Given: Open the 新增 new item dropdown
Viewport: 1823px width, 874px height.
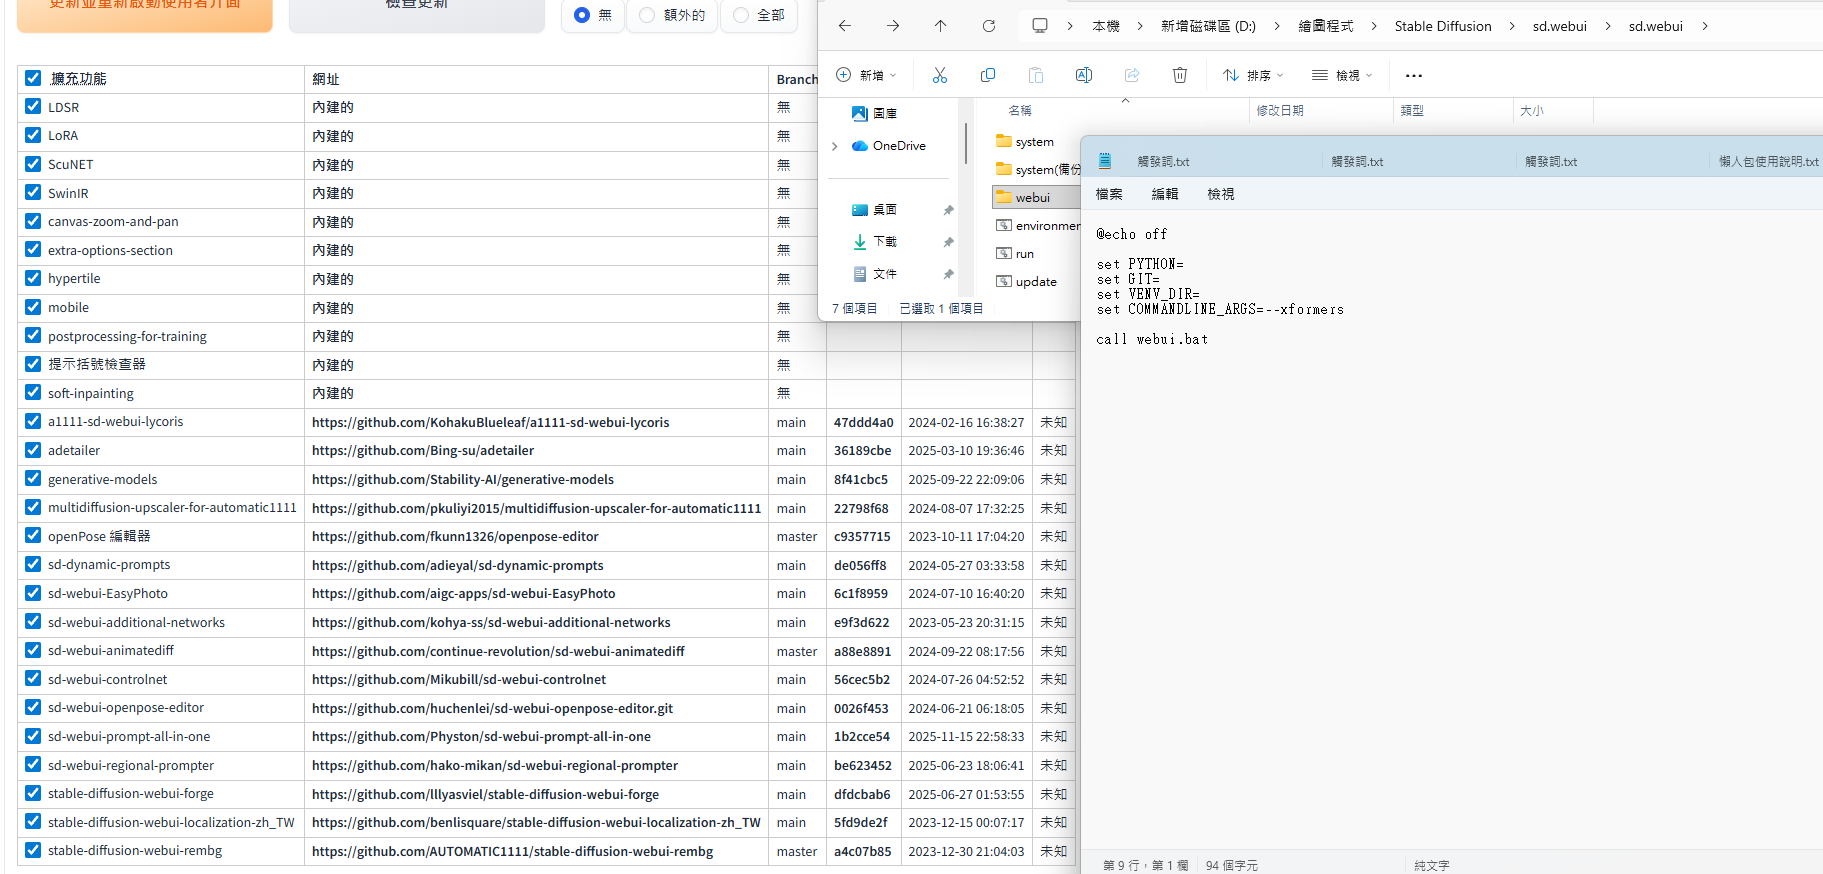Looking at the screenshot, I should [x=866, y=75].
